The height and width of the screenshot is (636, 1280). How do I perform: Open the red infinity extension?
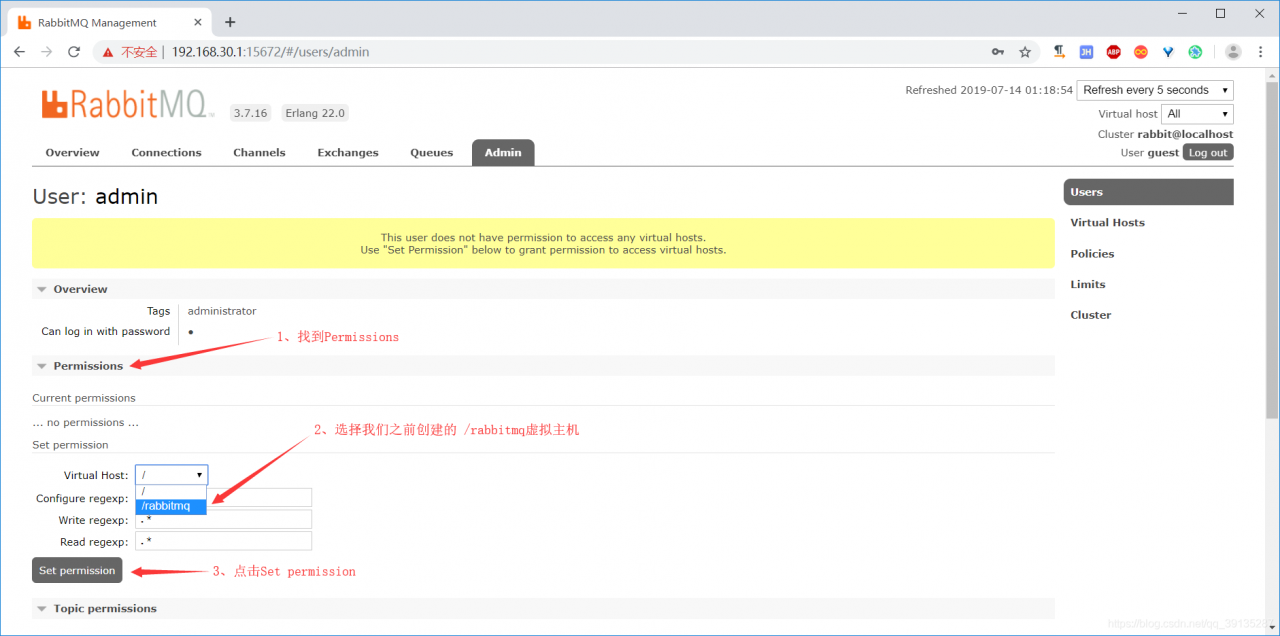pos(1140,52)
